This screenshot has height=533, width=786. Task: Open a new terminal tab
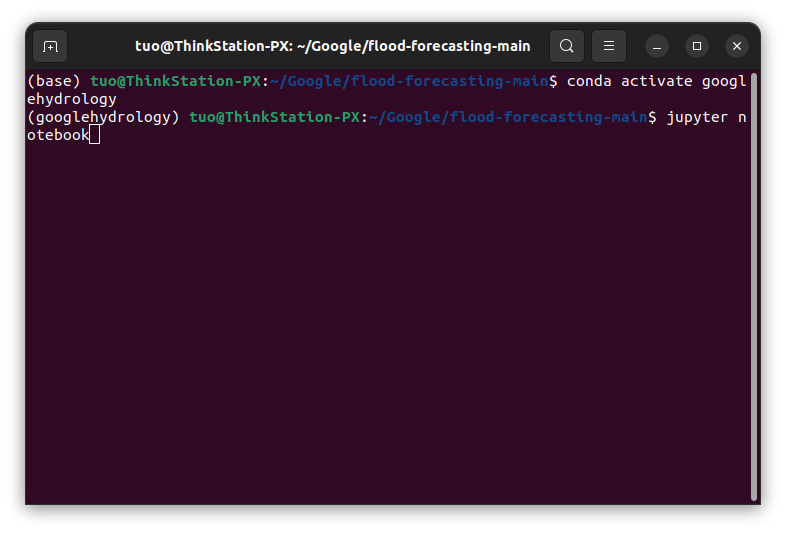coord(50,46)
